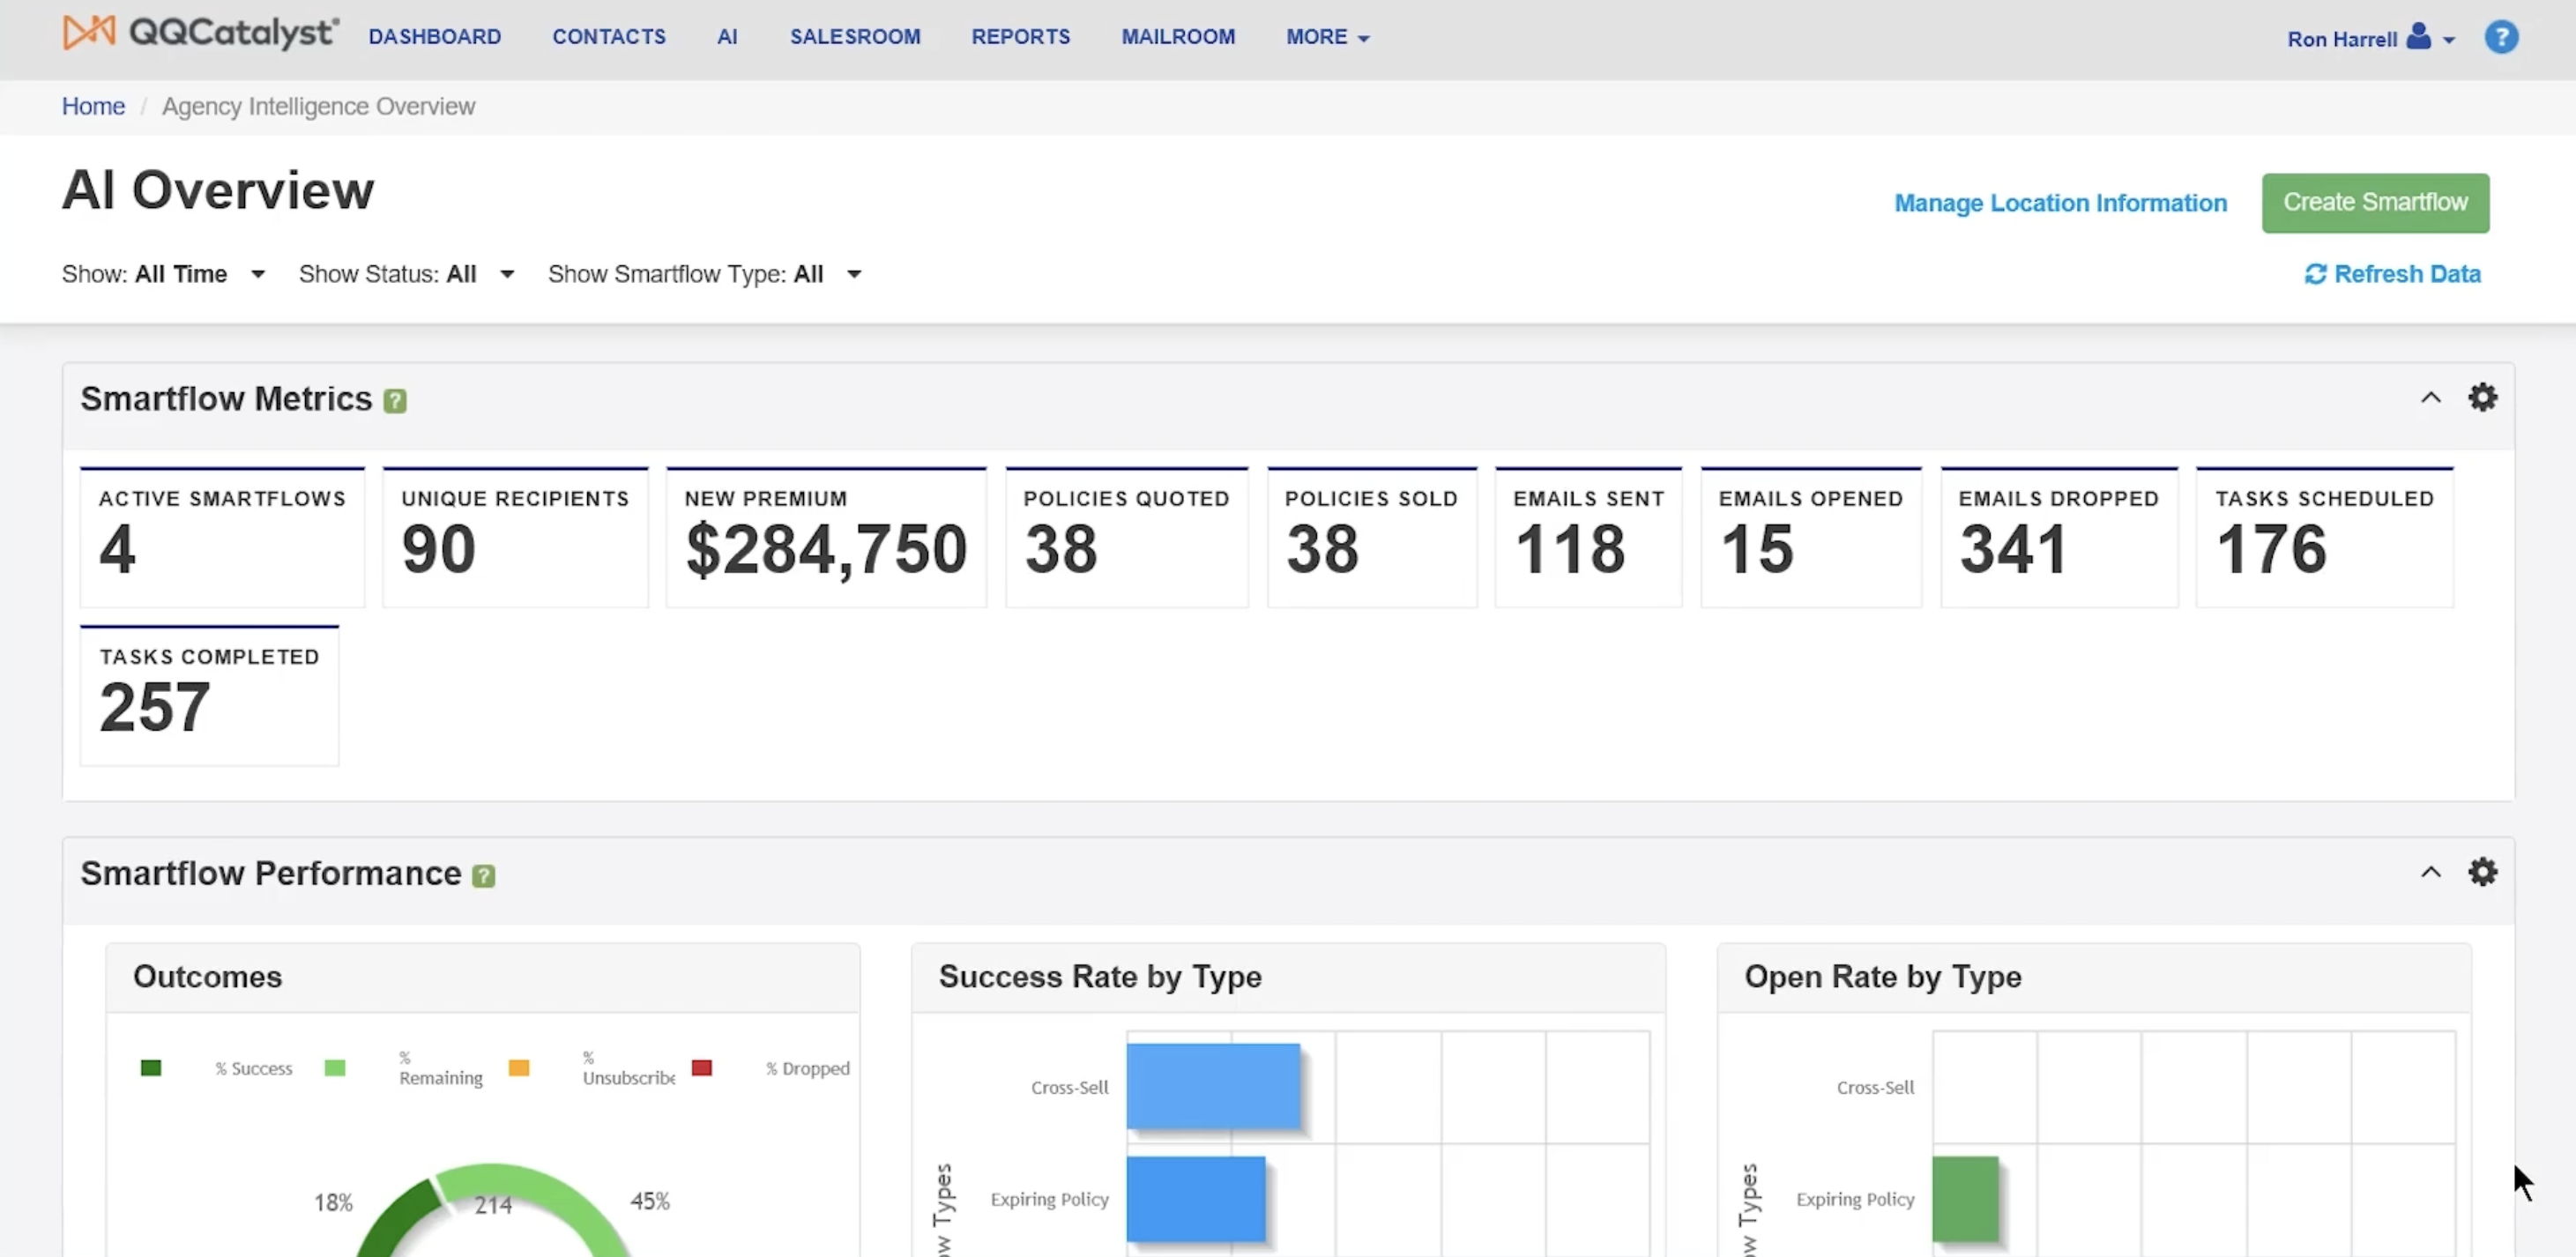This screenshot has height=1257, width=2576.
Task: Collapse the Smartflow Metrics panel chevron
Action: pos(2430,398)
